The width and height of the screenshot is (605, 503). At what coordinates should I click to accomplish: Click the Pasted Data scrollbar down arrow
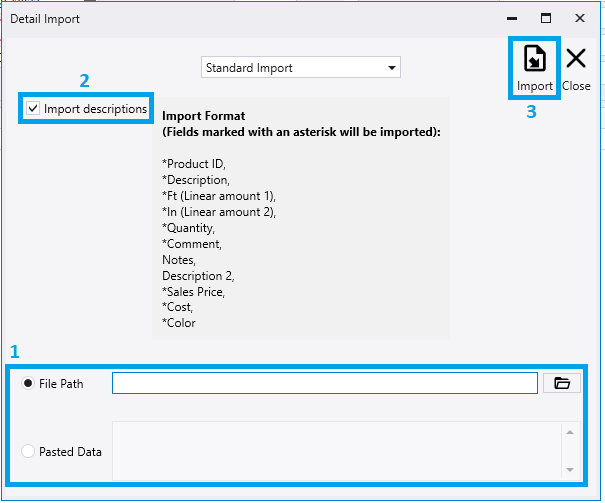coord(569,469)
